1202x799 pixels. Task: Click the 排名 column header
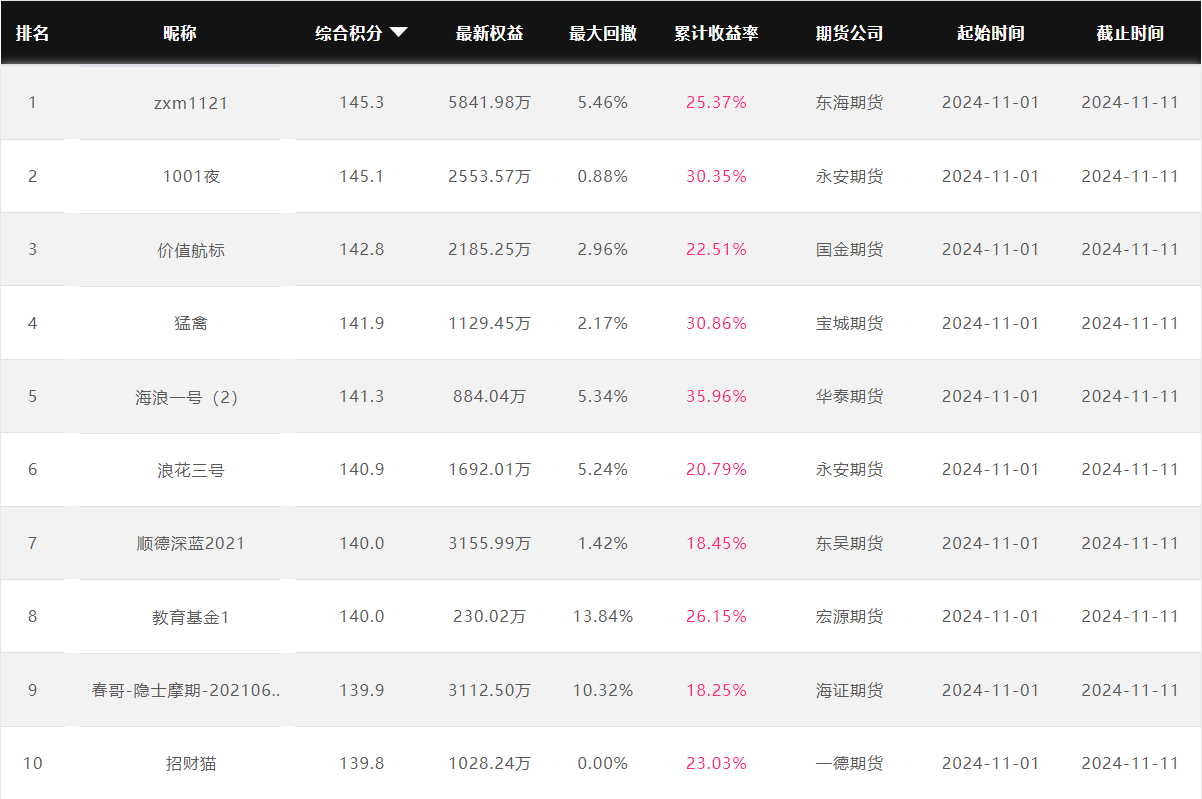(33, 33)
